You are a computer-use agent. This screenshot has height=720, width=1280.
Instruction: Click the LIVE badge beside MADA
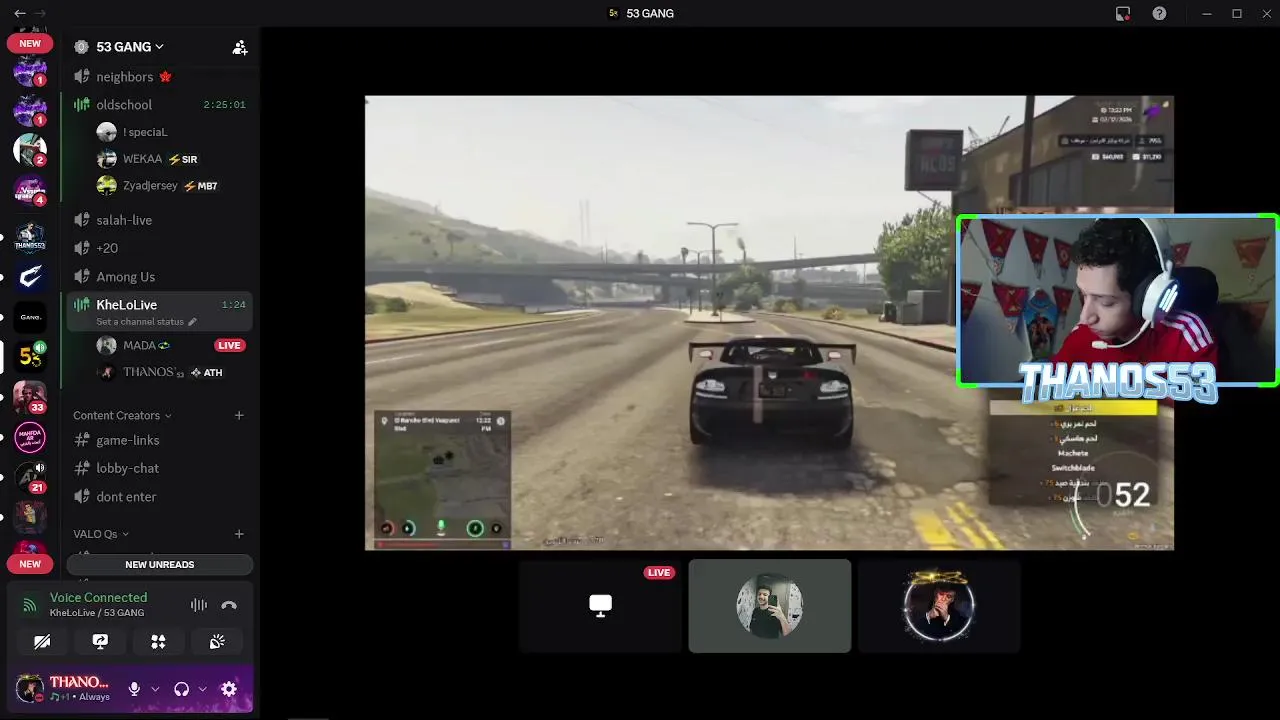[x=229, y=345]
